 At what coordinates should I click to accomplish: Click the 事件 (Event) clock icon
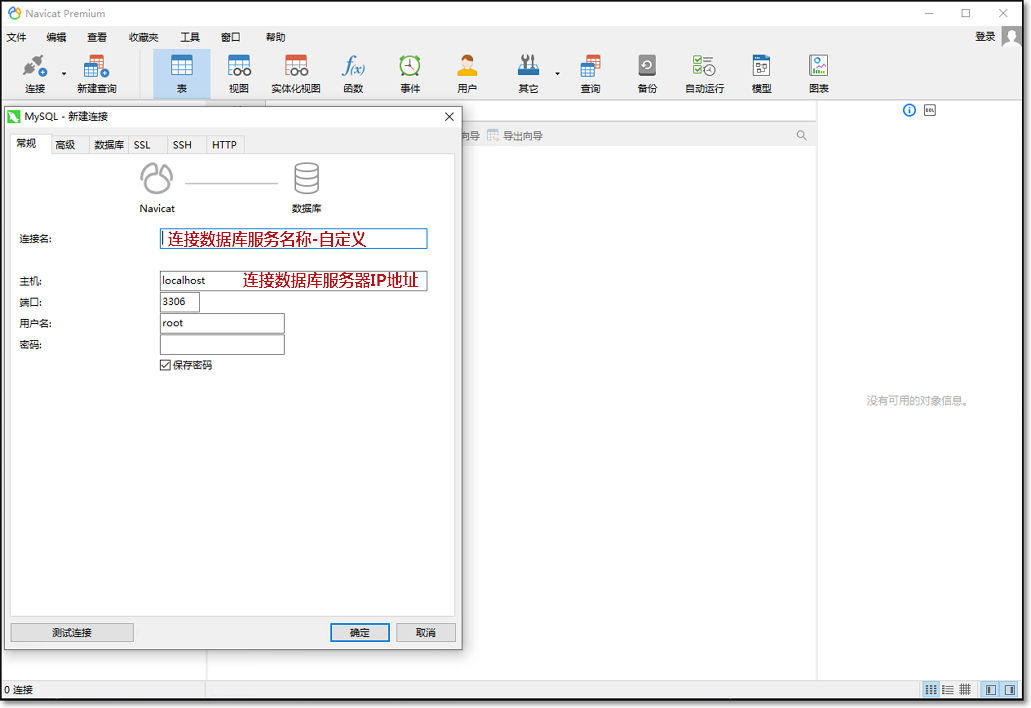(410, 74)
